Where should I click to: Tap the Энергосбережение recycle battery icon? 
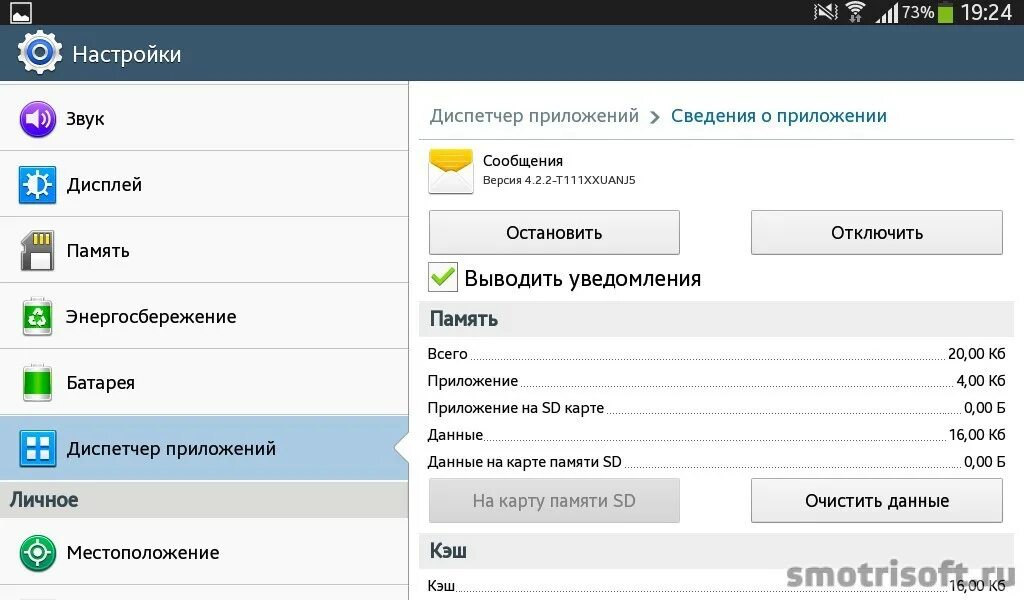click(37, 317)
